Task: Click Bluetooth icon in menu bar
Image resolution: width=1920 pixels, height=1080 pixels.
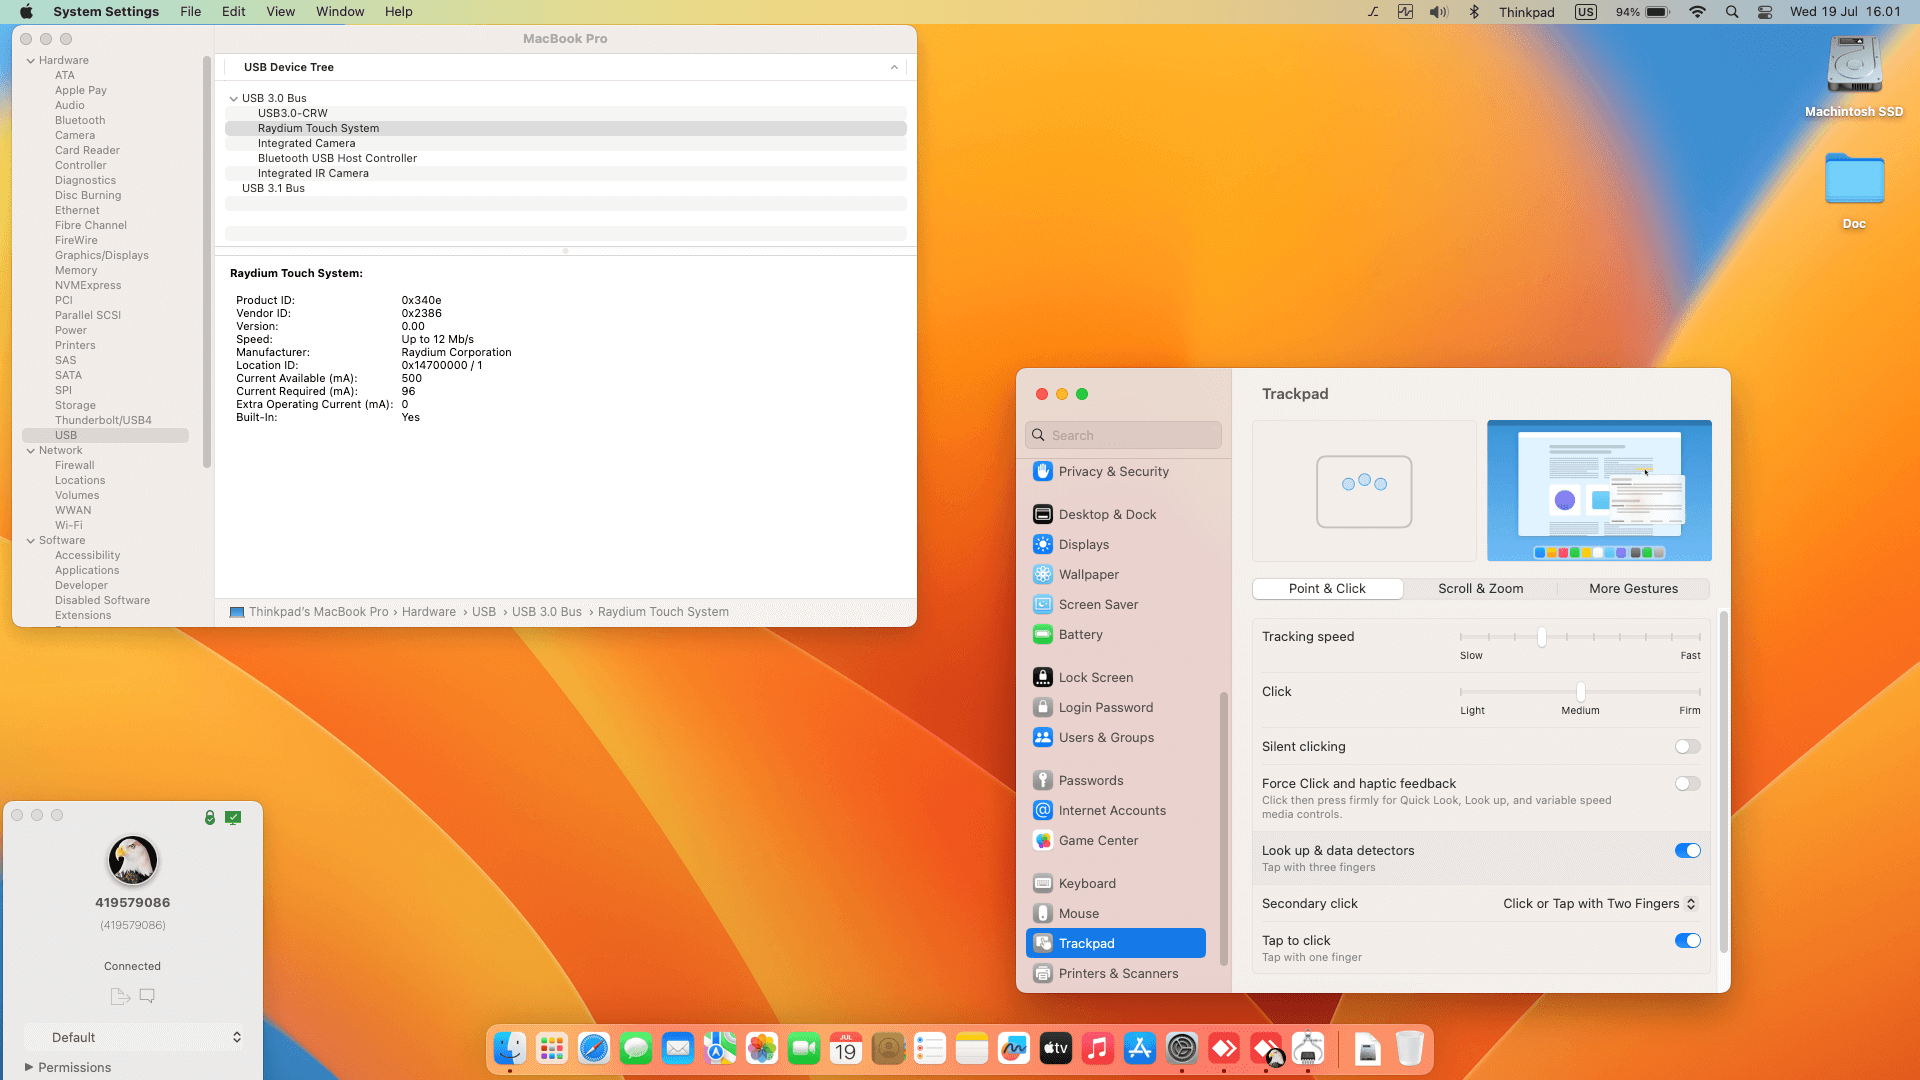Action: 1473,12
